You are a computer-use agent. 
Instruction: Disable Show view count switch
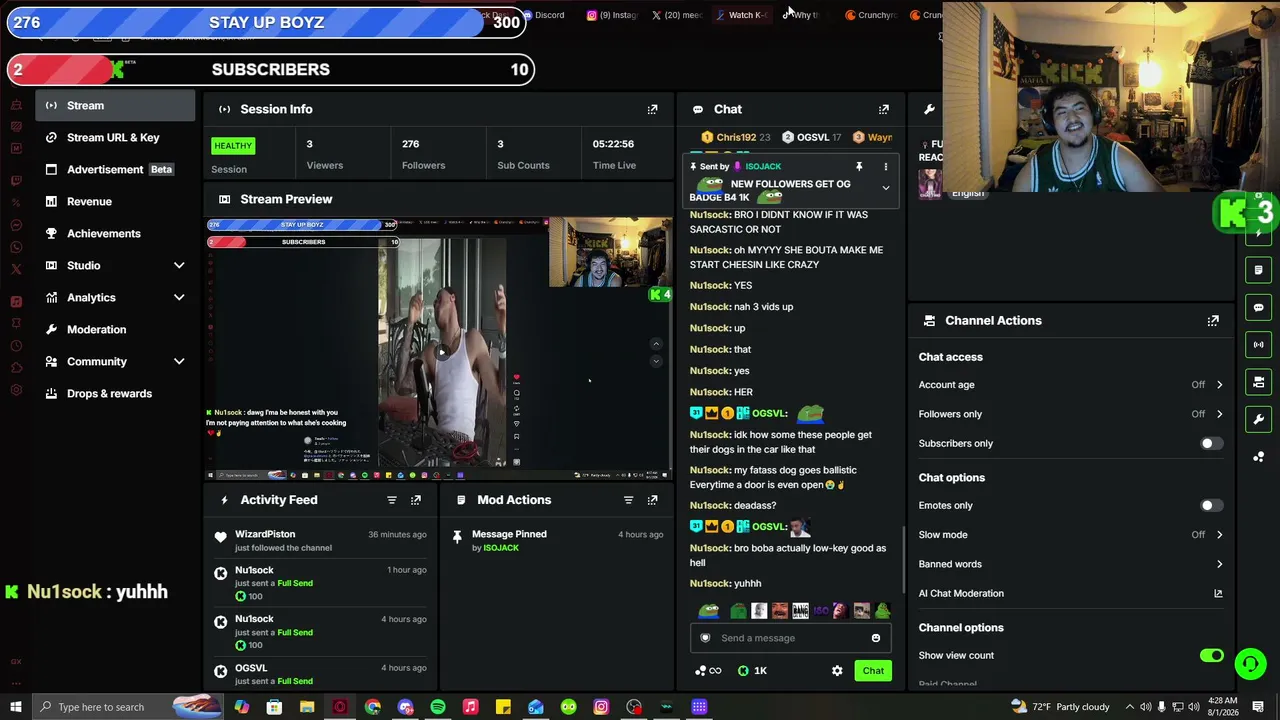coord(1212,656)
